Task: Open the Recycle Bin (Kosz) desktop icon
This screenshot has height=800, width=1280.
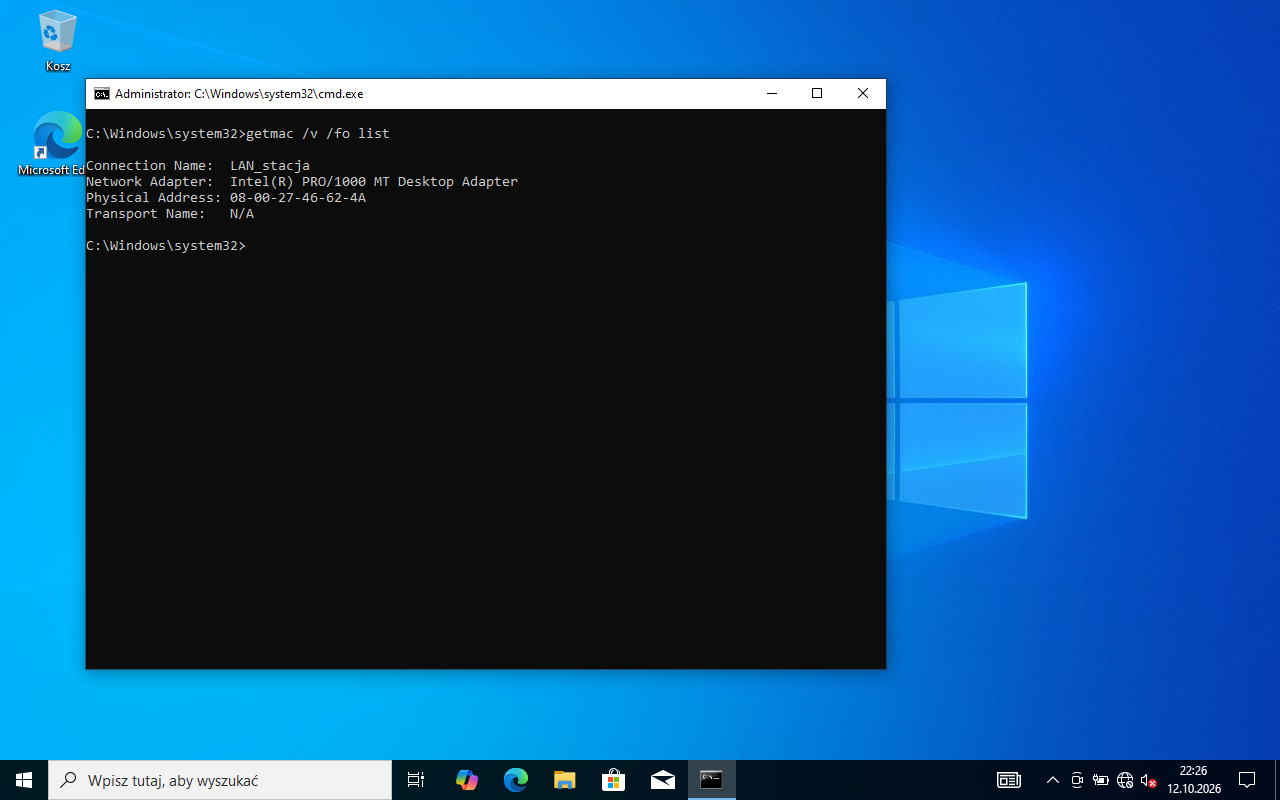Action: [x=57, y=41]
